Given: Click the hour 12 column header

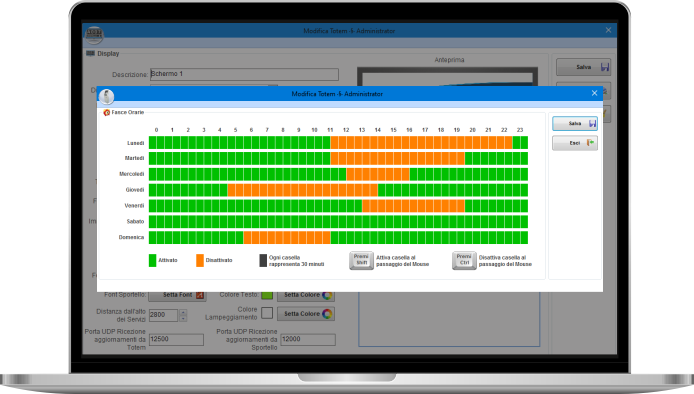Looking at the screenshot, I should click(346, 130).
